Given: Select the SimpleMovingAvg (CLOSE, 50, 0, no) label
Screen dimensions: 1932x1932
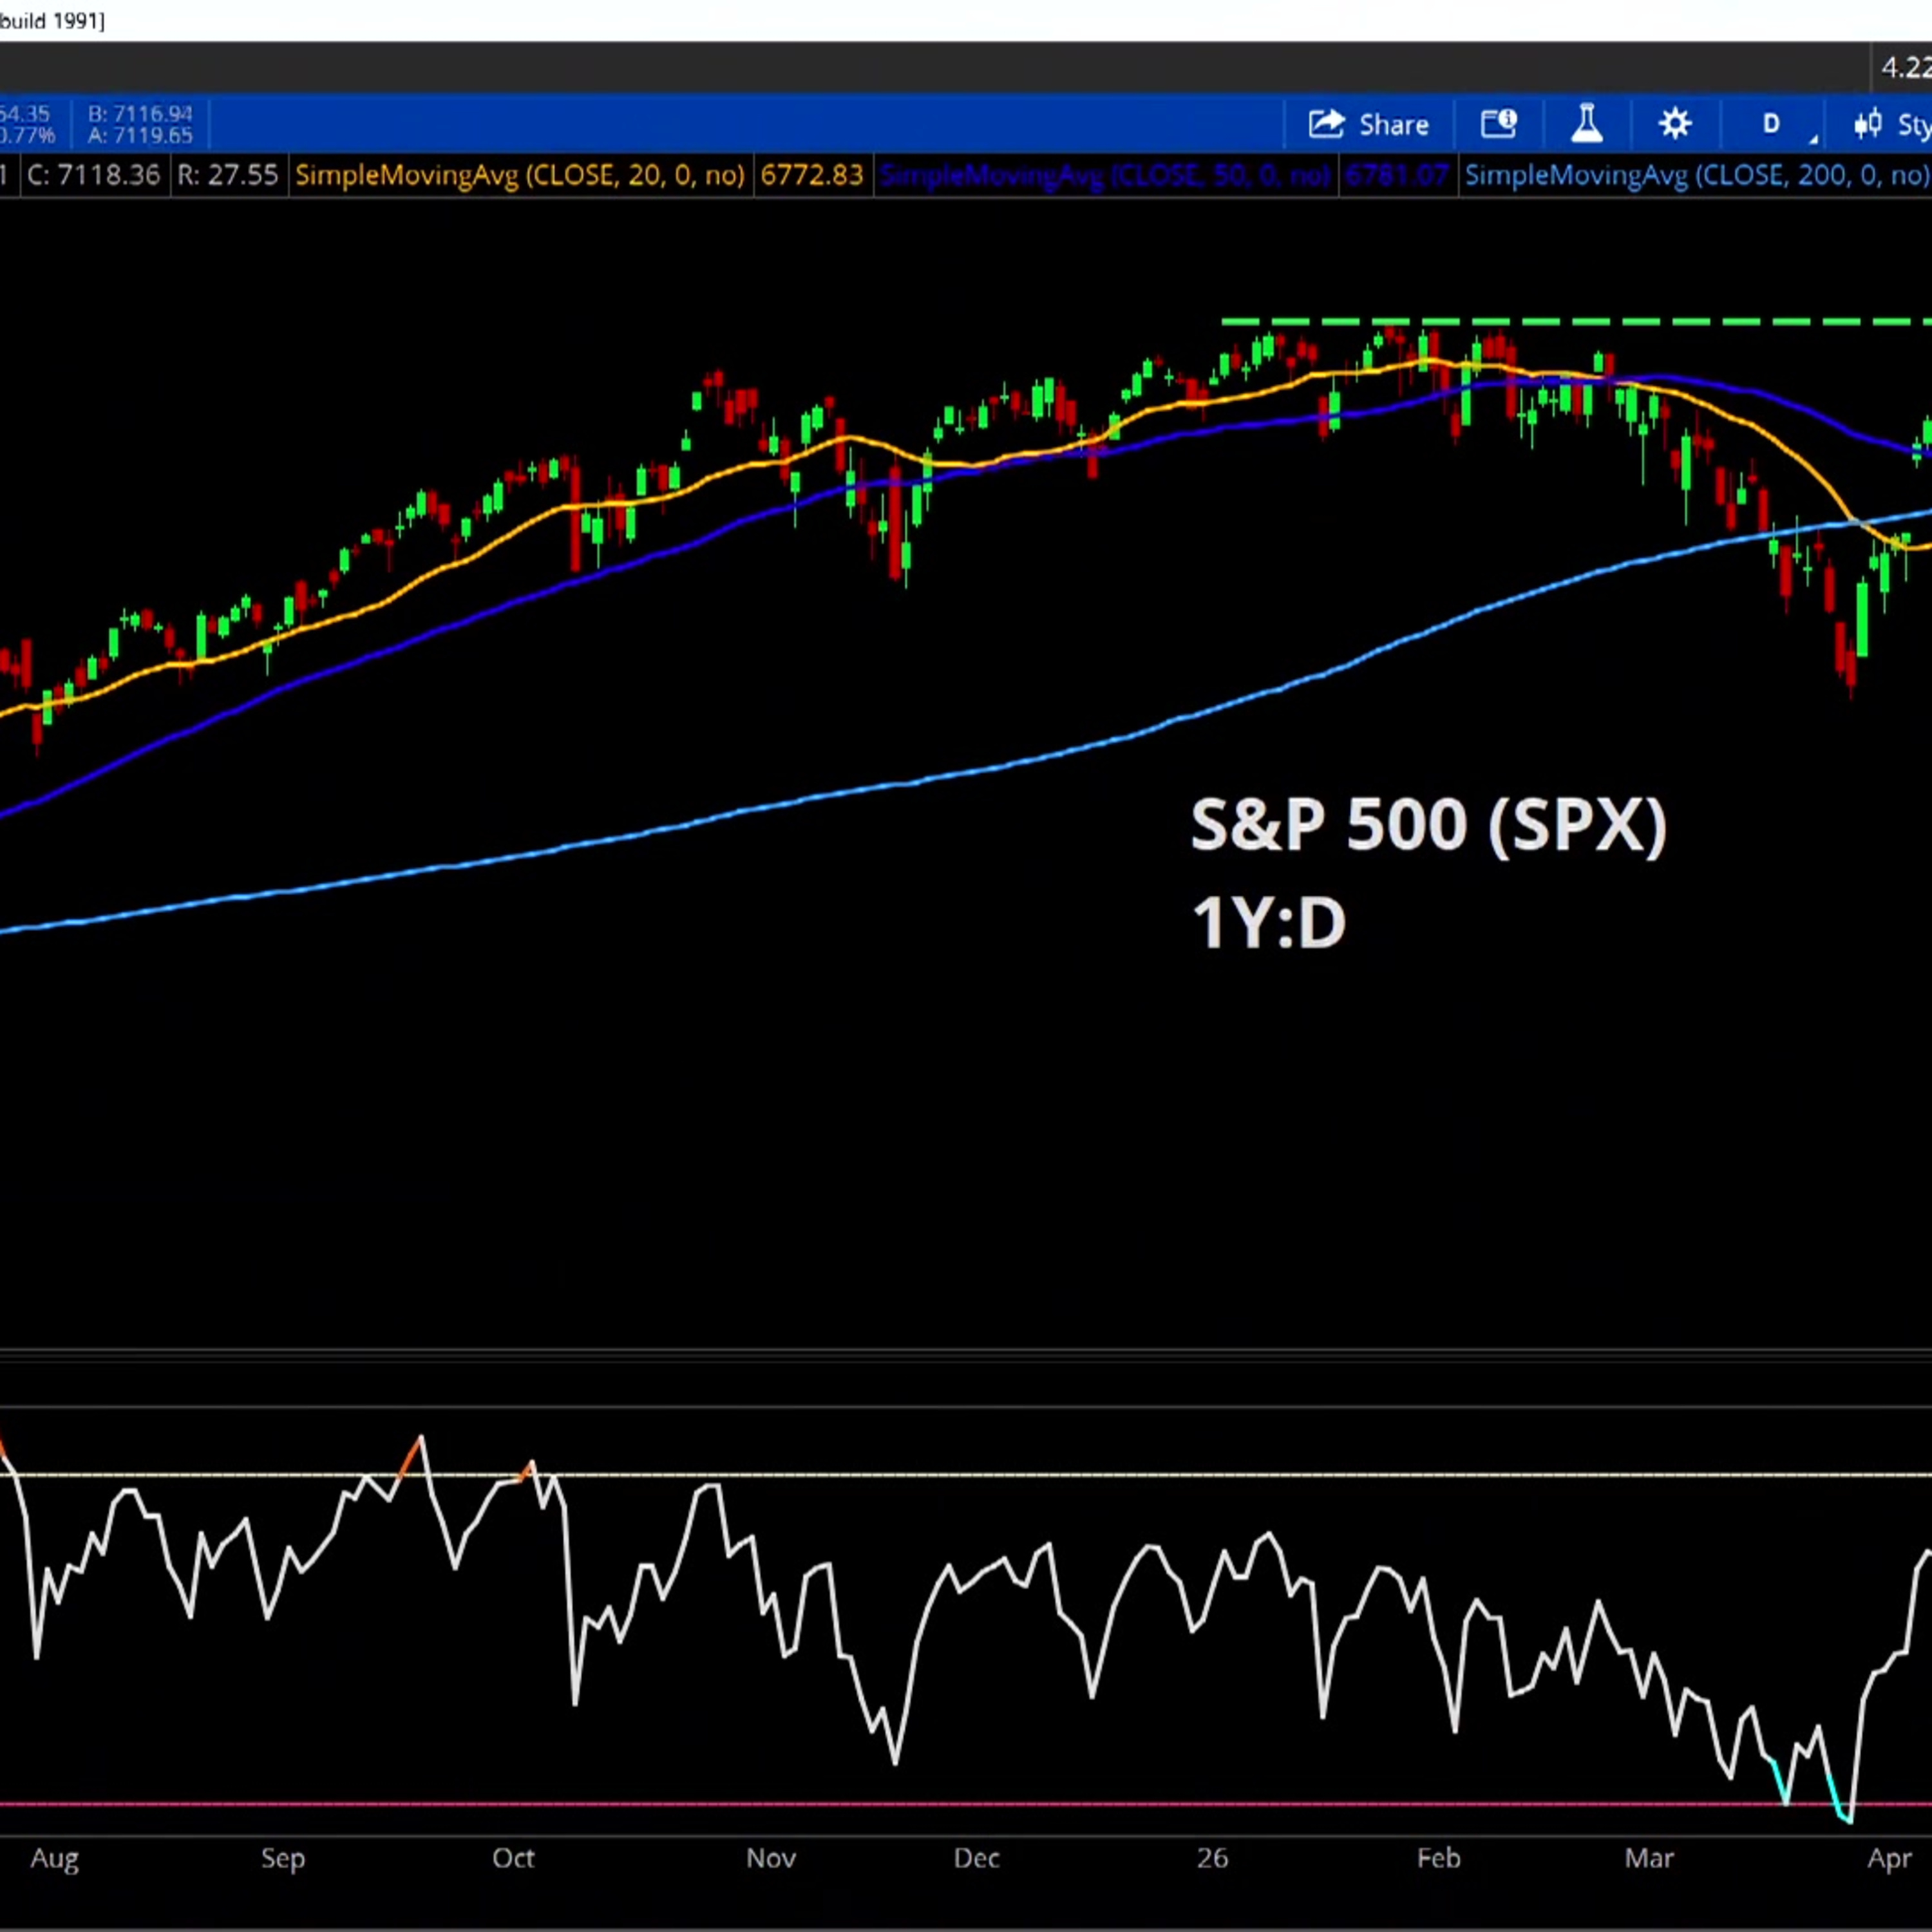Looking at the screenshot, I should (x=1105, y=176).
